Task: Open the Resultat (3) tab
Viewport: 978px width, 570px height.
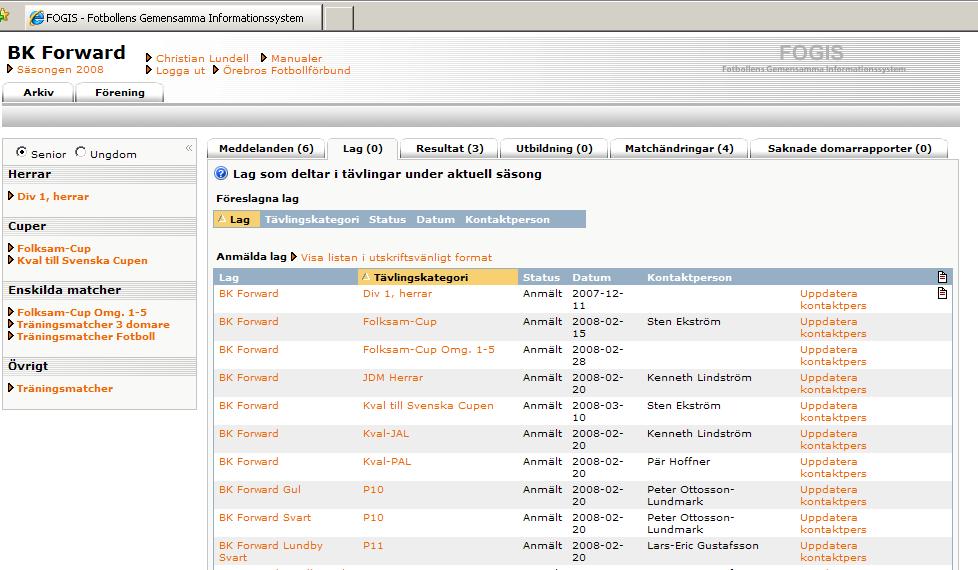Action: [x=450, y=148]
